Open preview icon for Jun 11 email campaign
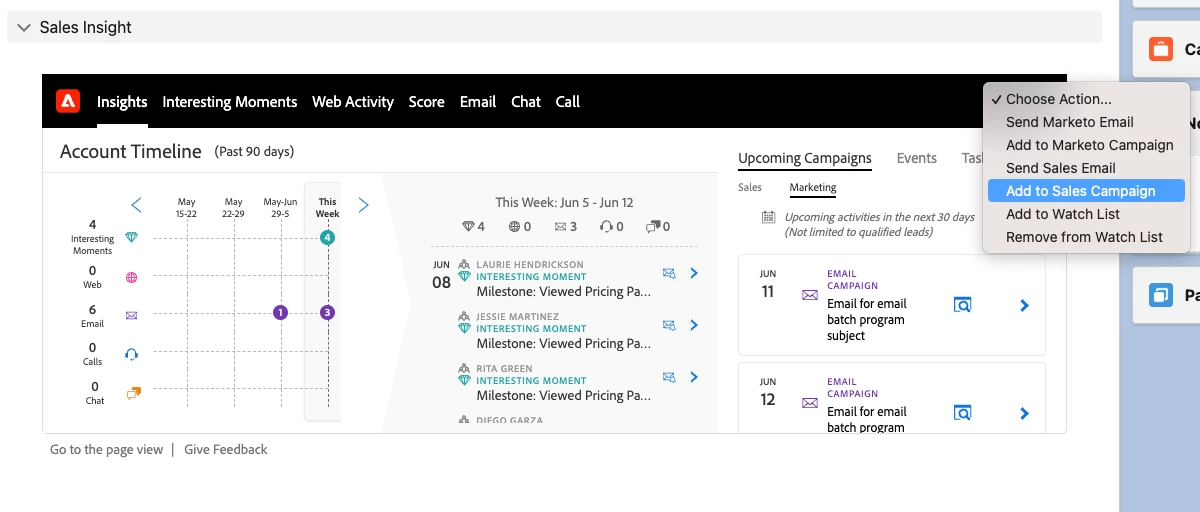 962,305
